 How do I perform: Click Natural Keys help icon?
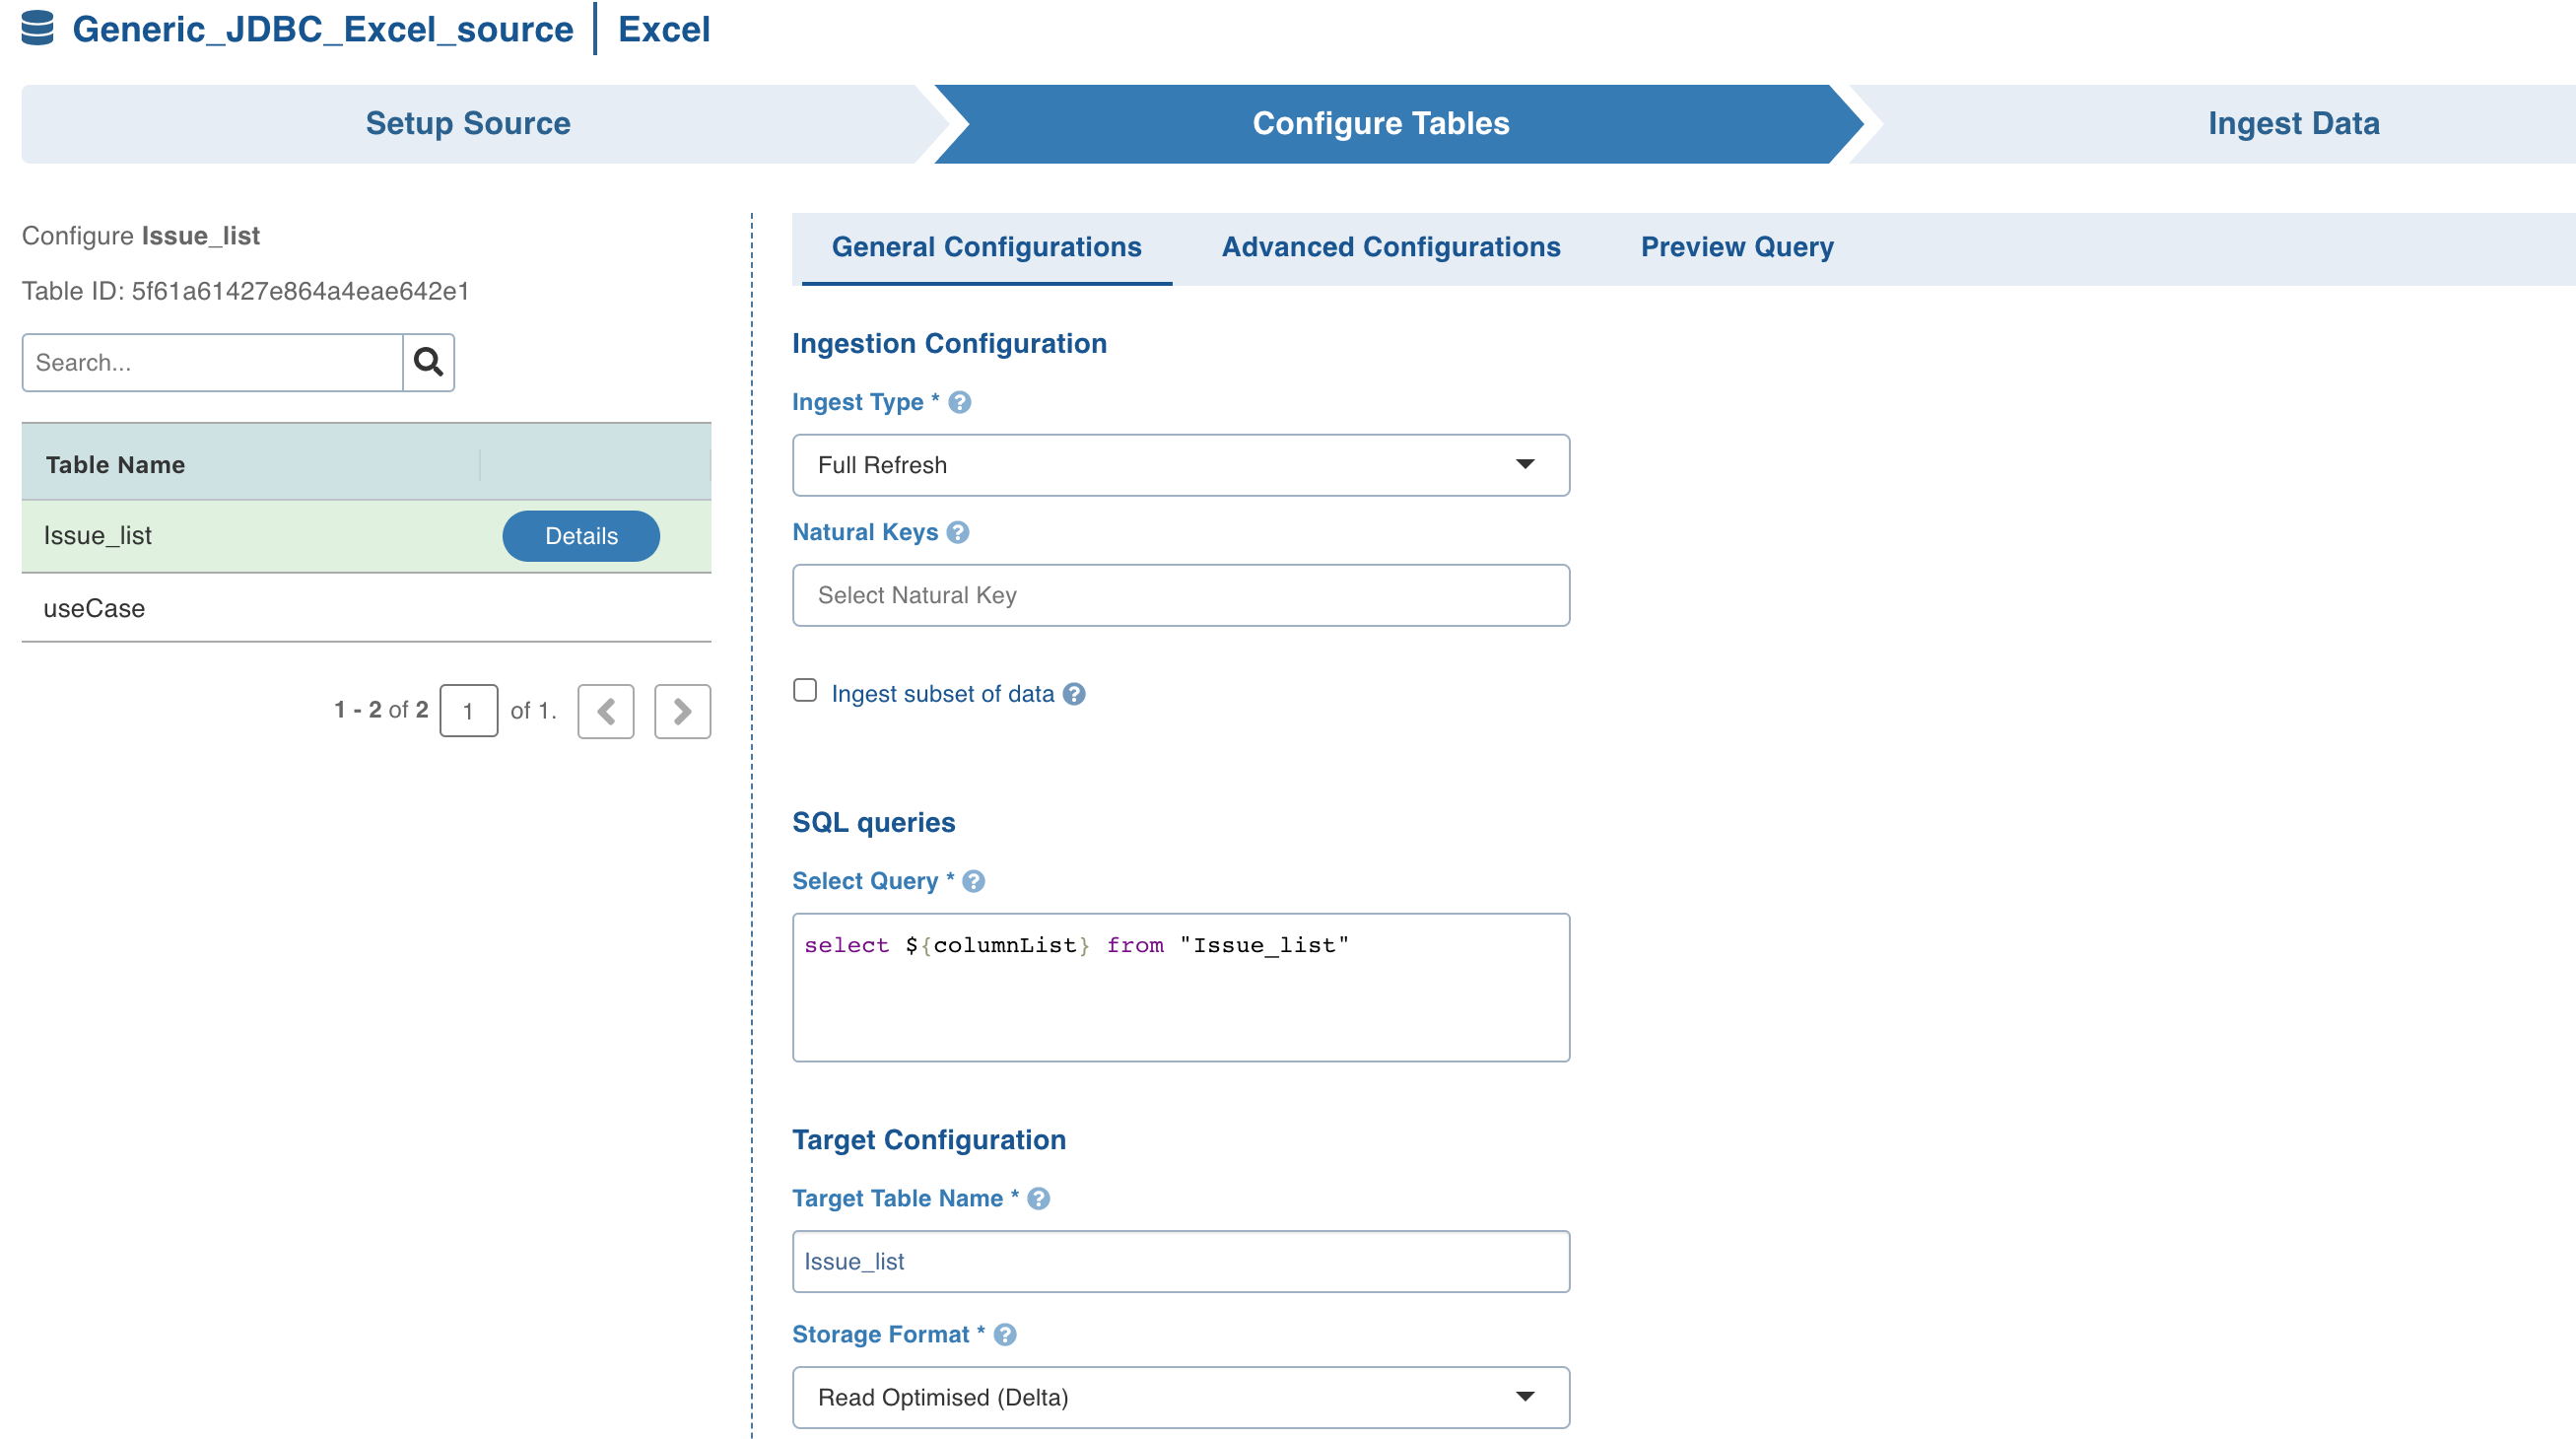coord(957,532)
